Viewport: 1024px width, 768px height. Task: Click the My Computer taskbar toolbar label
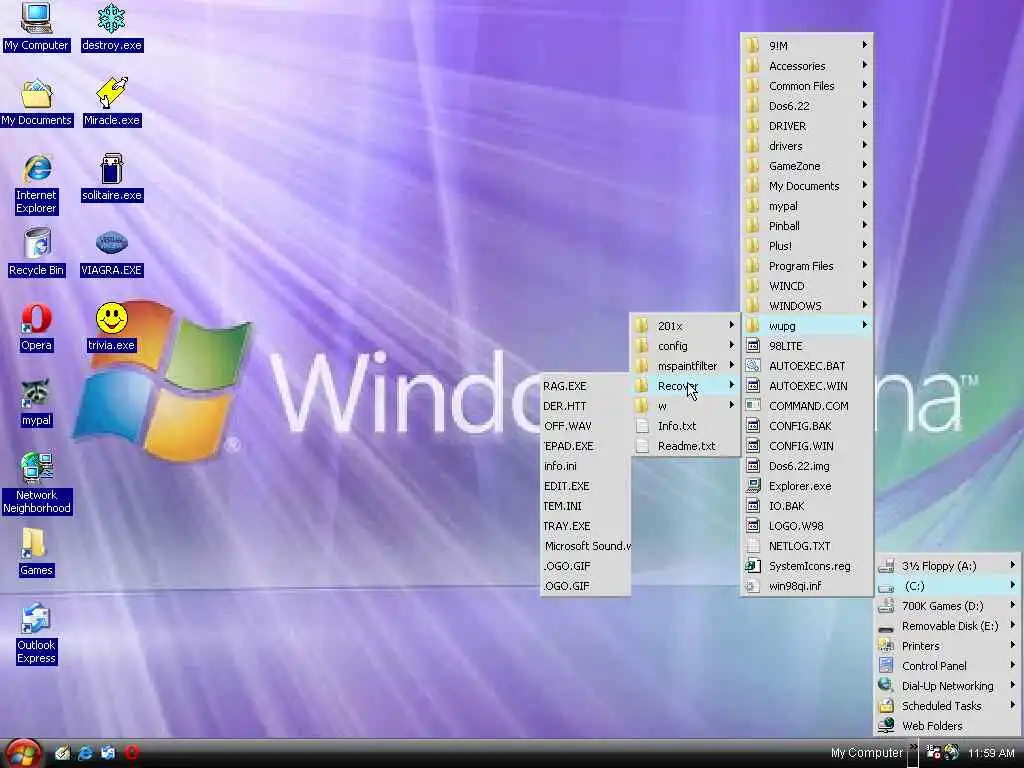867,753
